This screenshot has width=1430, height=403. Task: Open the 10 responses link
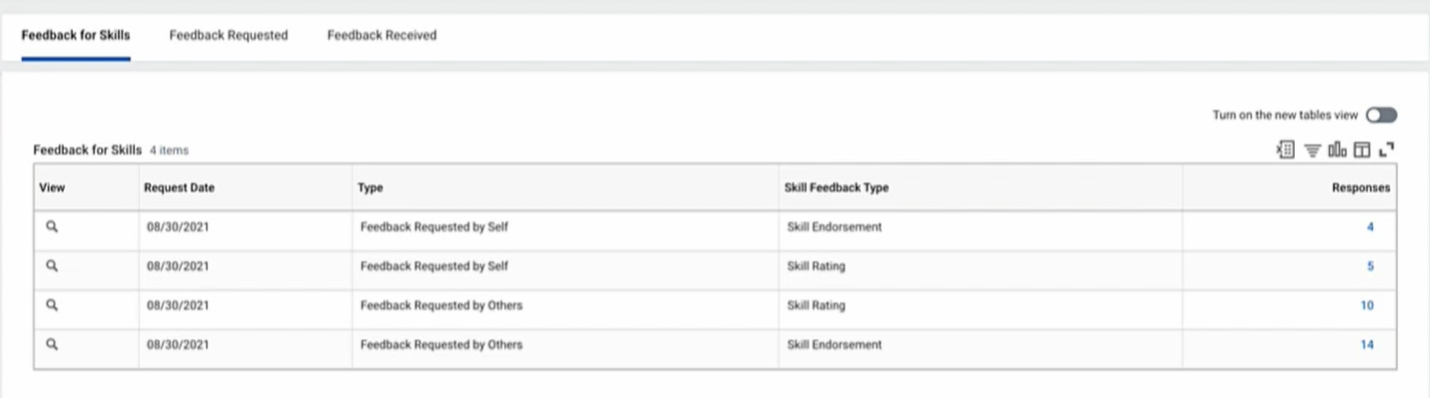[1367, 305]
